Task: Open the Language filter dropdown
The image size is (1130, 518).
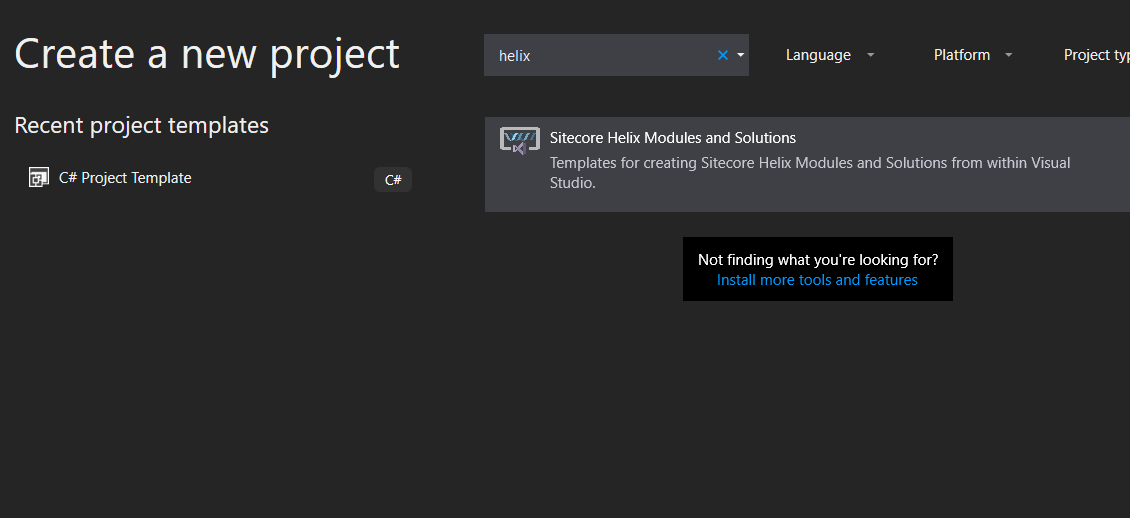Action: (829, 55)
